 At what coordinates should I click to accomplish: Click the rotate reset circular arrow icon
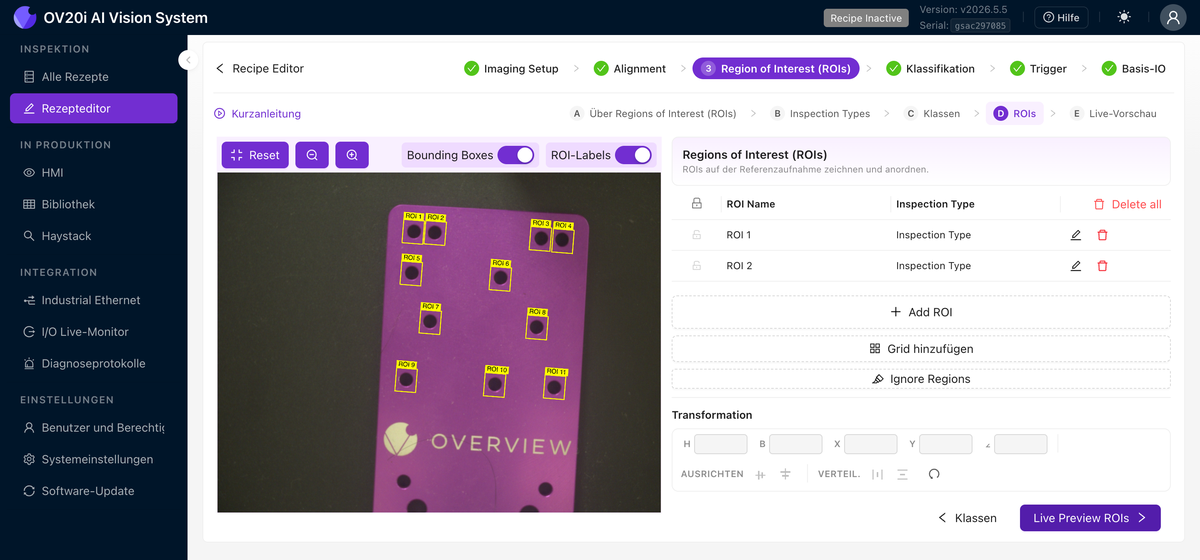pyautogui.click(x=934, y=474)
